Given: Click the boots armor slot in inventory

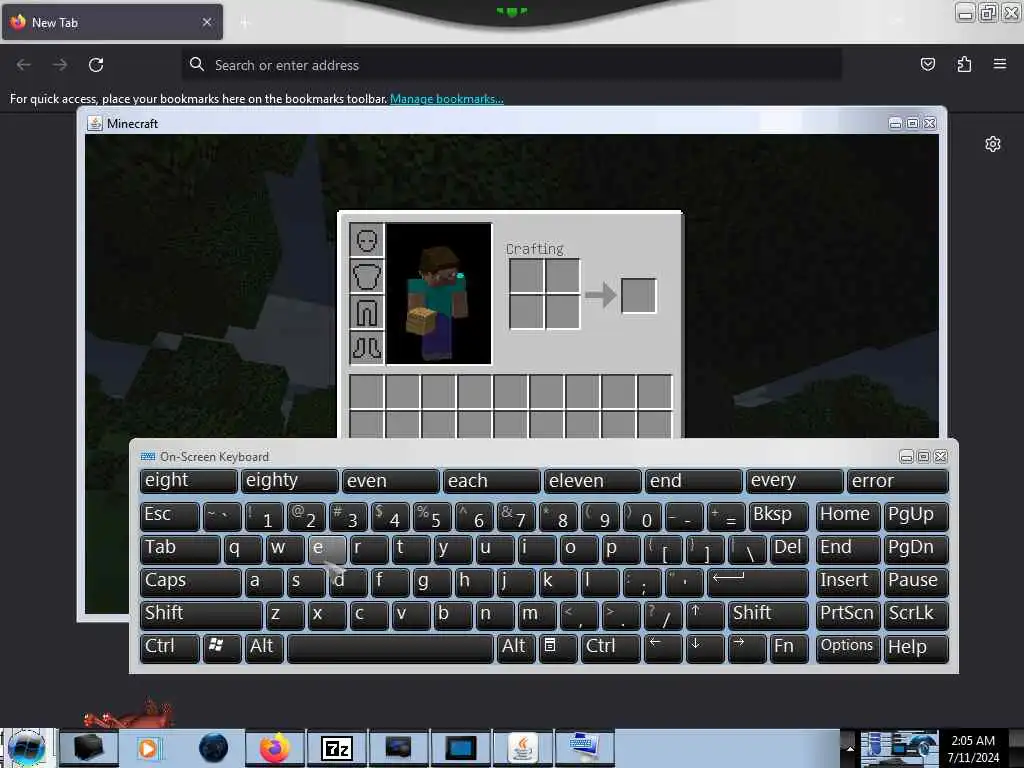Looking at the screenshot, I should 366,347.
